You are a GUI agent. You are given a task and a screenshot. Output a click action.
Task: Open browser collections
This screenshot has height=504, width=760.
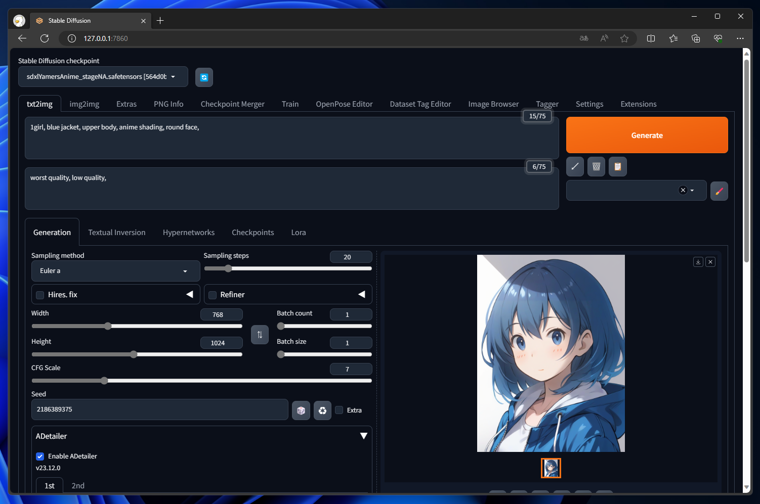pos(696,38)
